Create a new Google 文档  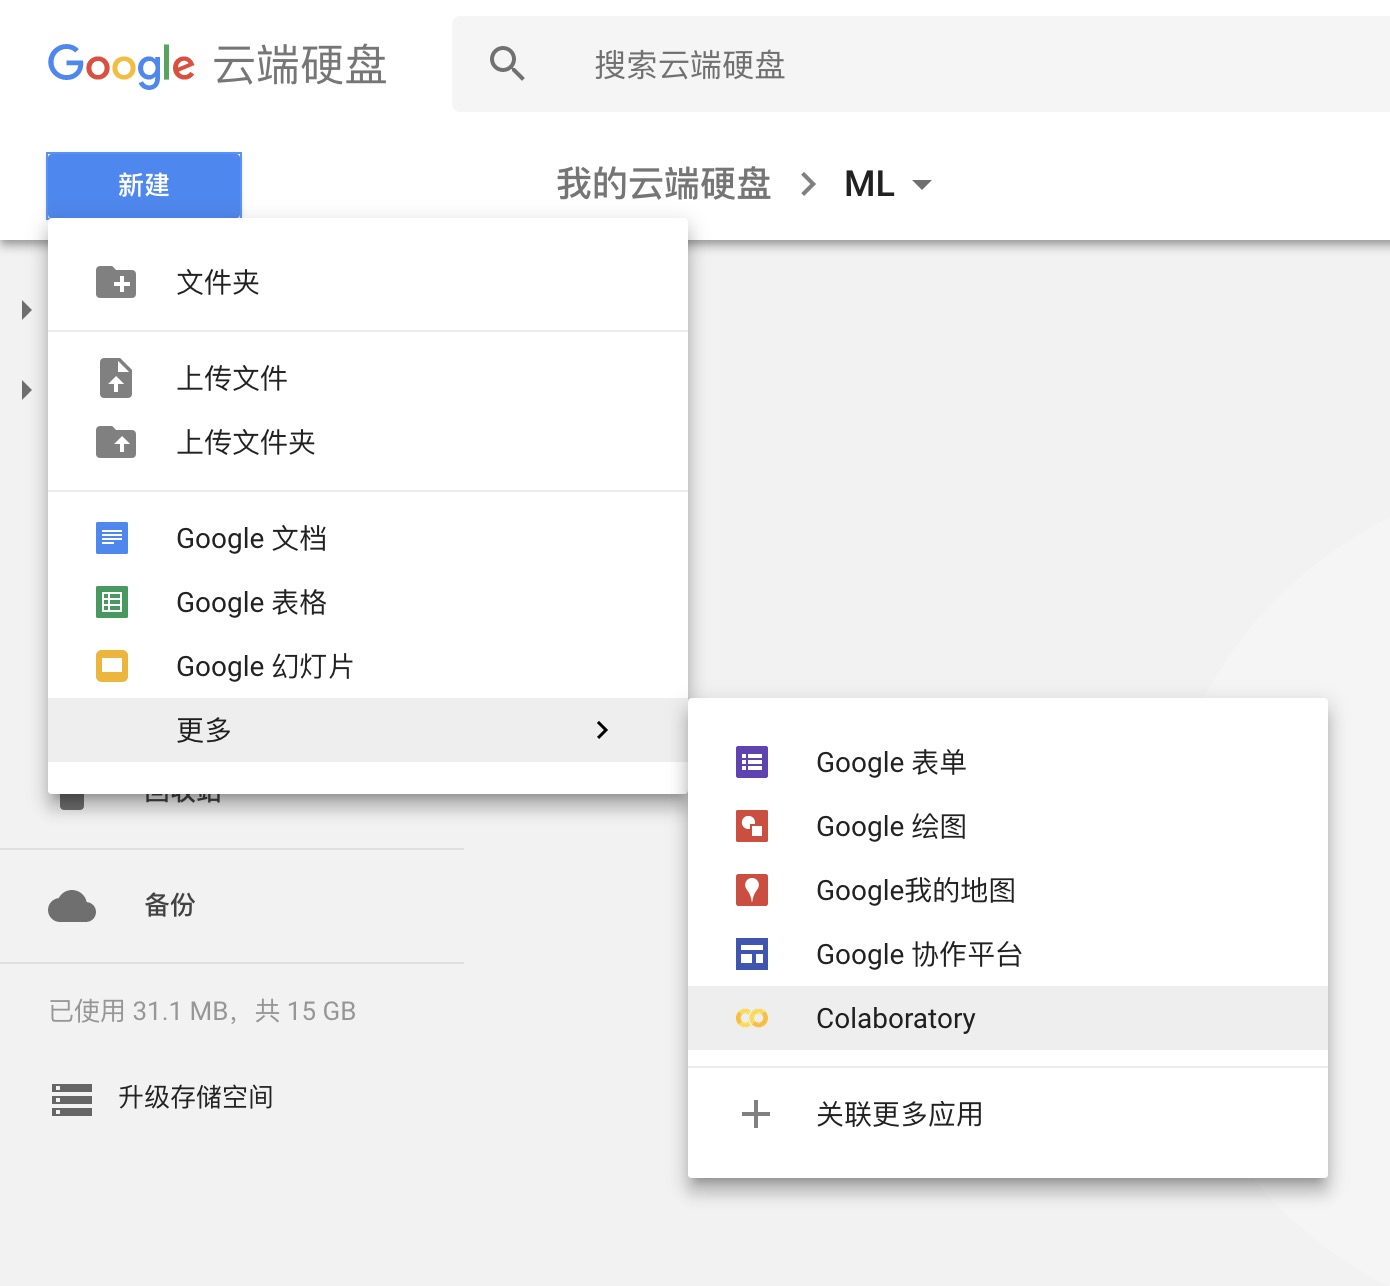tap(368, 538)
